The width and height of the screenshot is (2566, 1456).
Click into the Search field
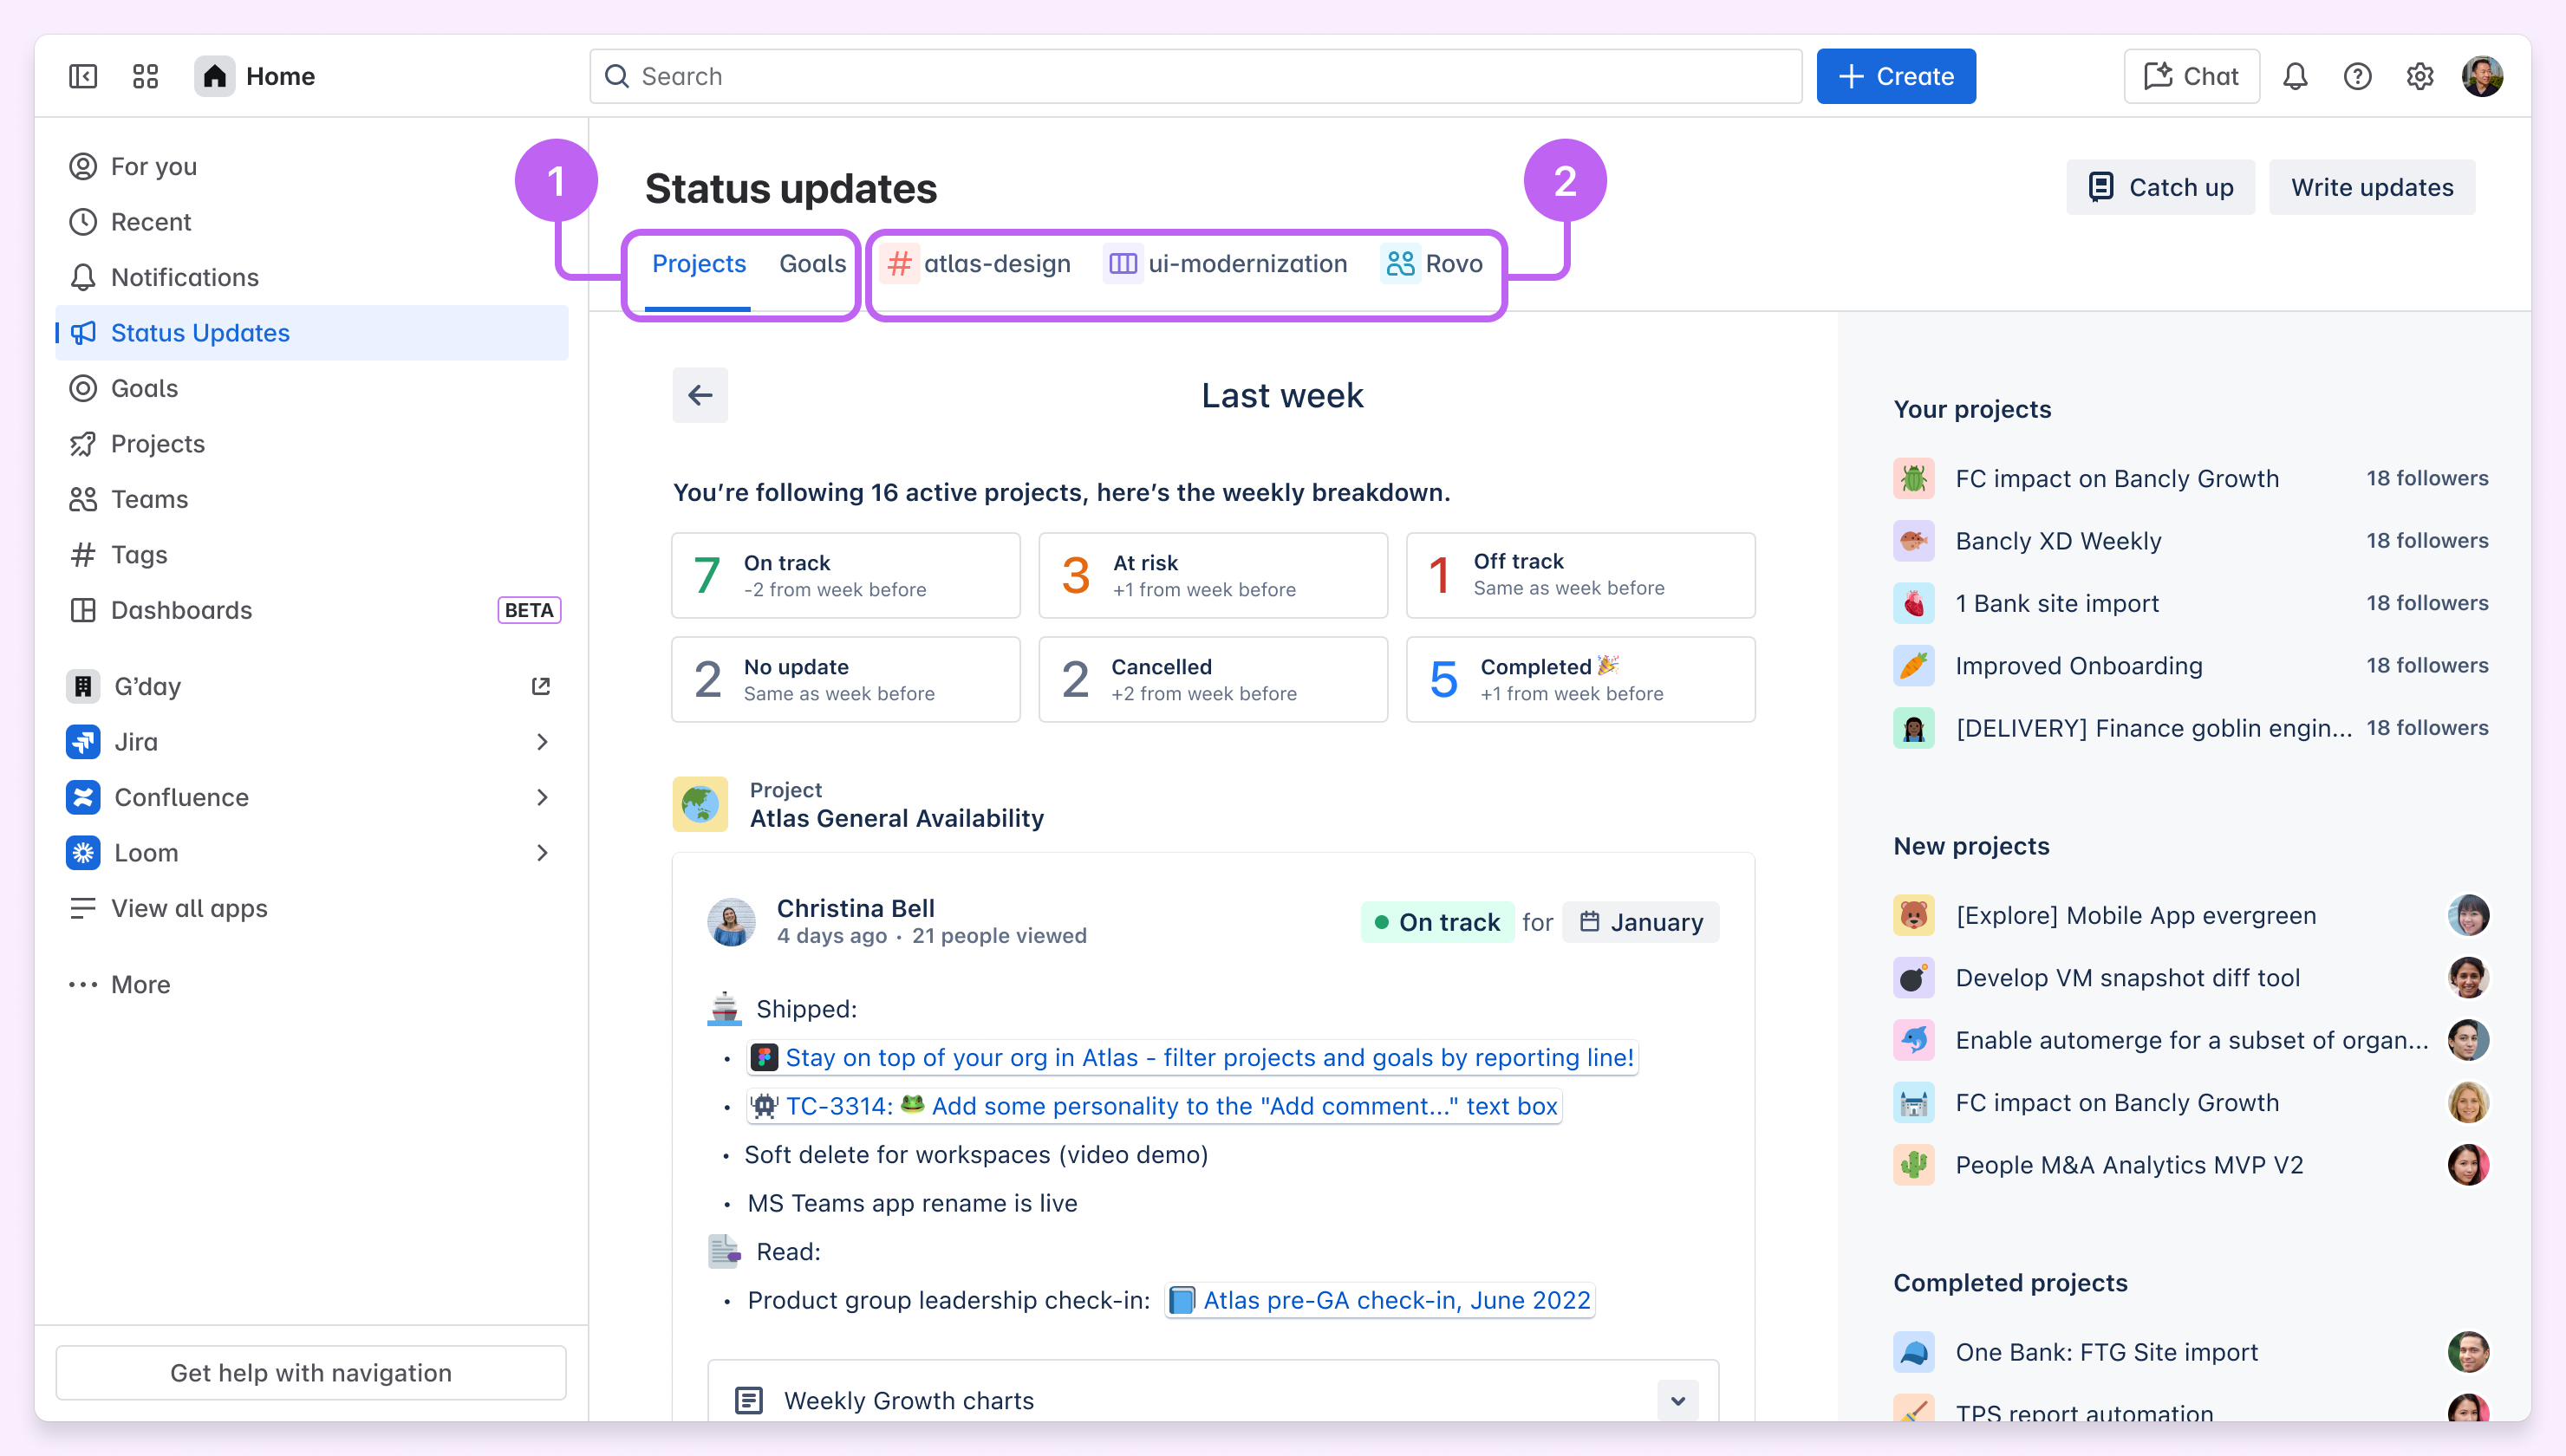(x=1195, y=76)
